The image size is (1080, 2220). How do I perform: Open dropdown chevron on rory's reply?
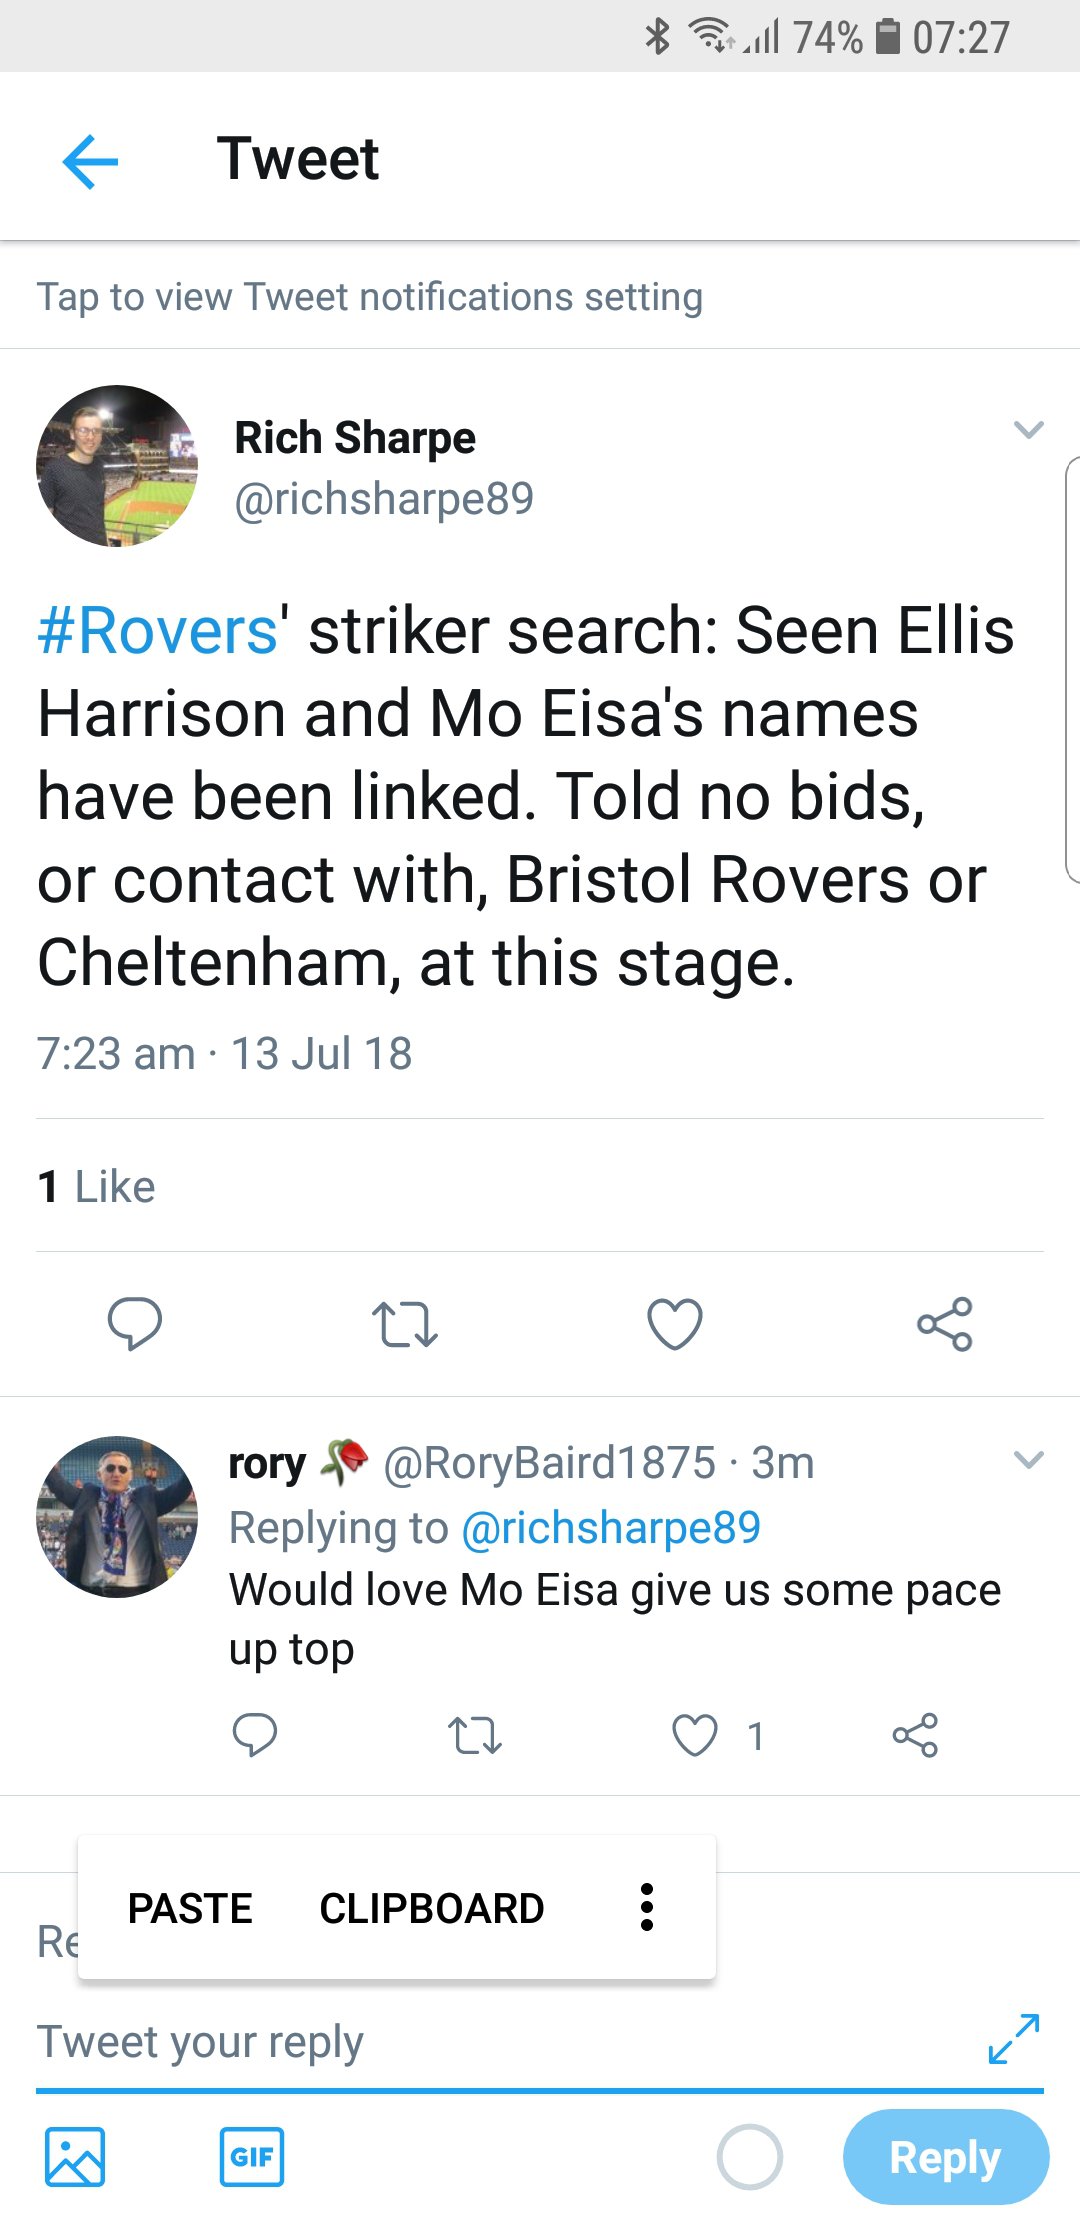coord(1028,1460)
